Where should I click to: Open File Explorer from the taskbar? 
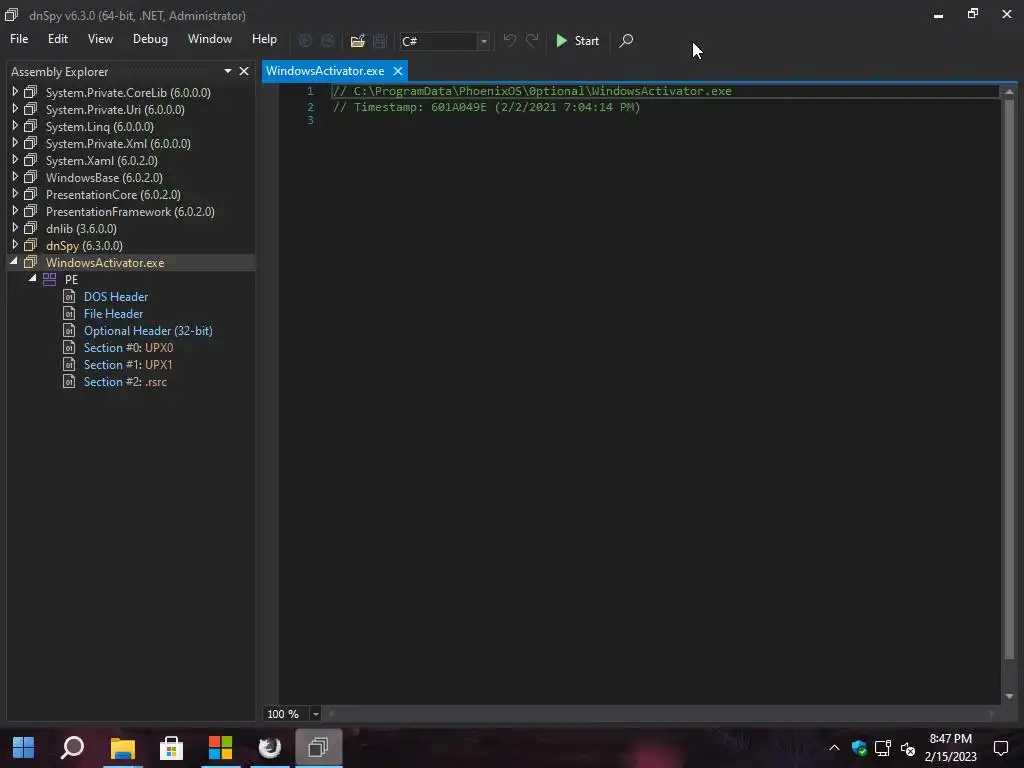[122, 748]
